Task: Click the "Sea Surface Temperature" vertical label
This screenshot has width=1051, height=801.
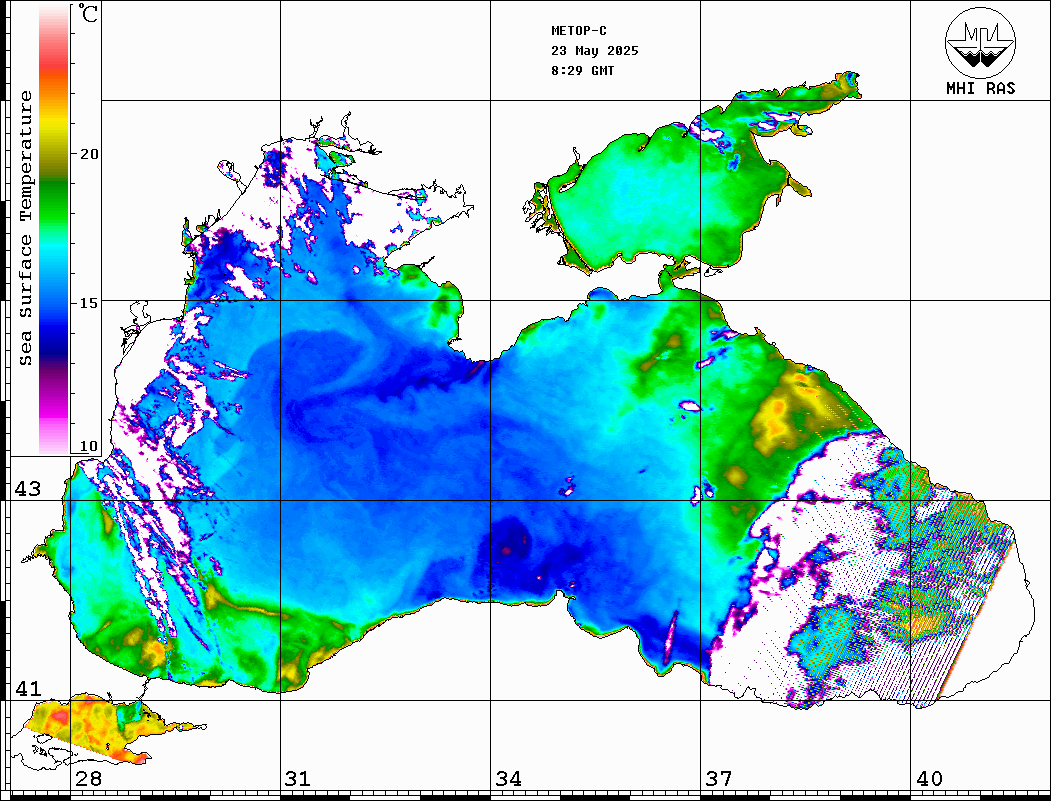Action: pos(25,229)
